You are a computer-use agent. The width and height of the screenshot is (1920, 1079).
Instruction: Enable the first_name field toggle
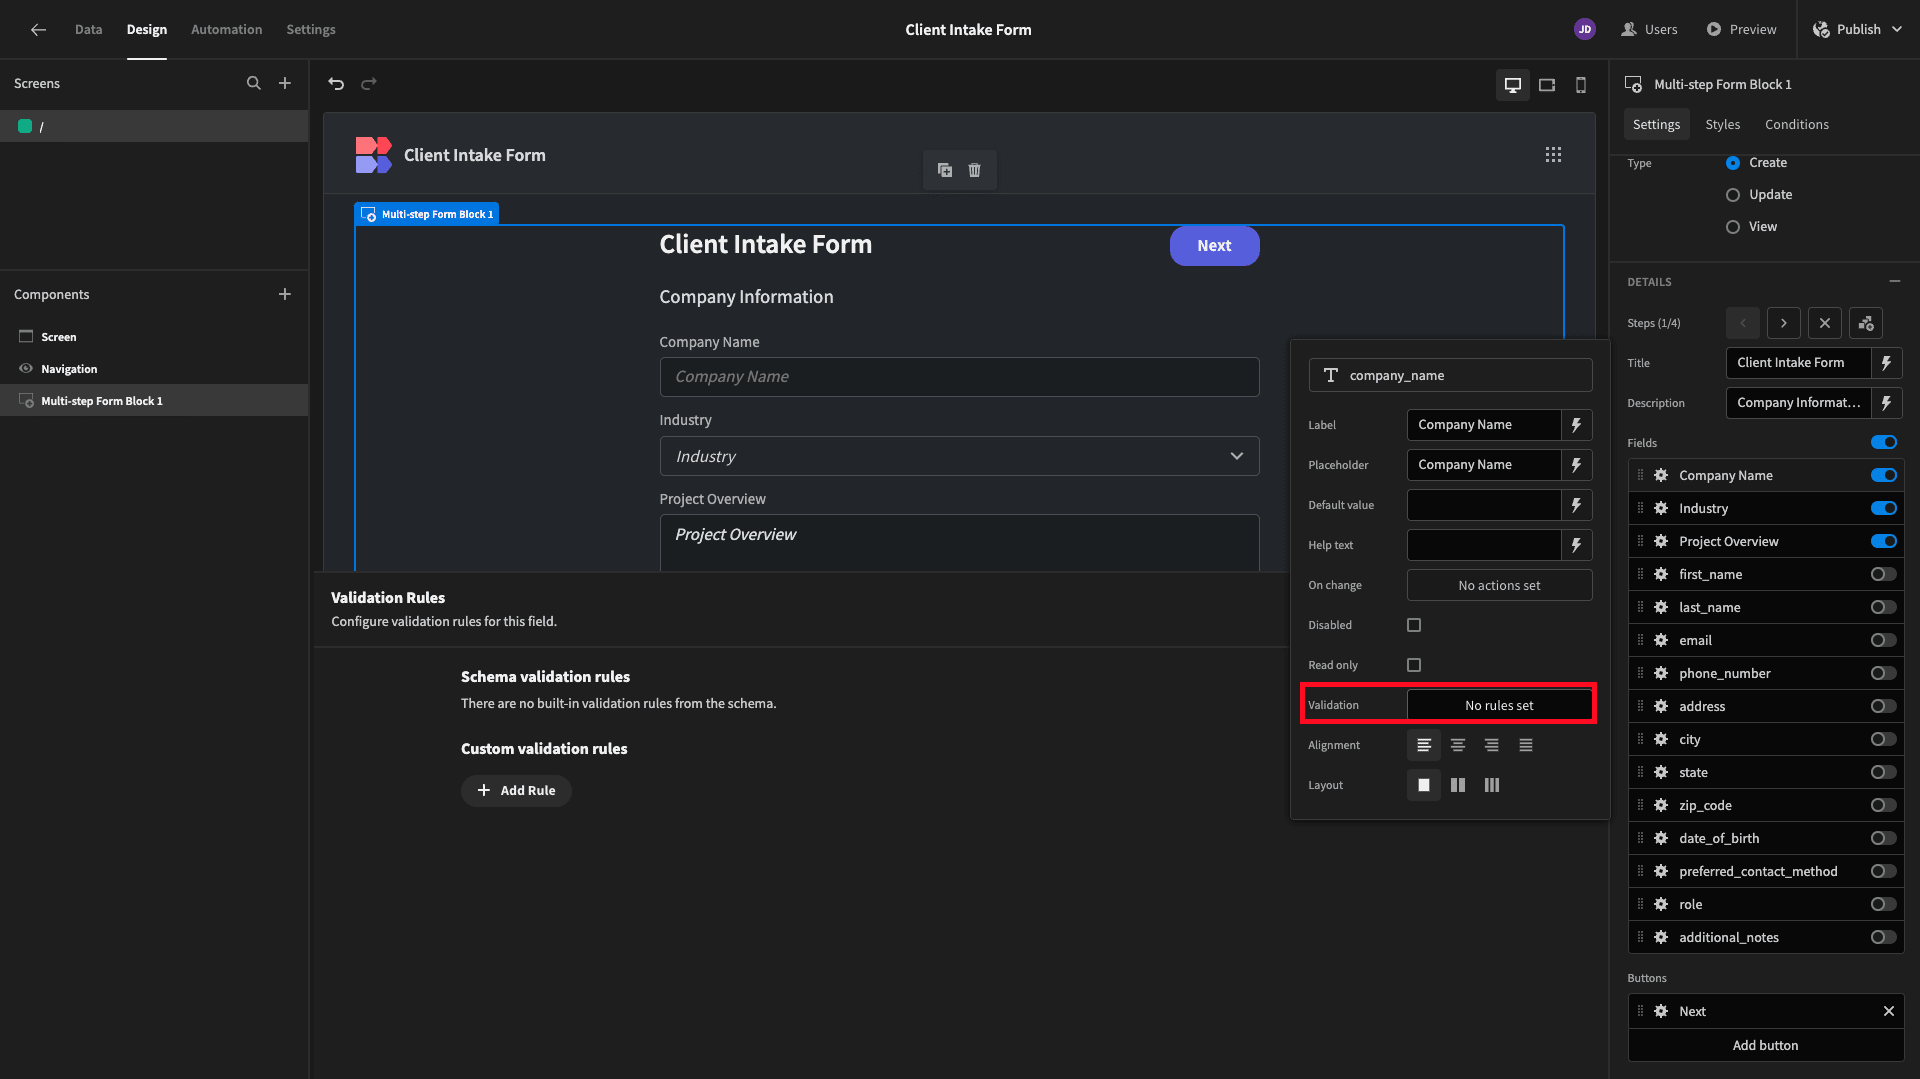click(x=1884, y=575)
